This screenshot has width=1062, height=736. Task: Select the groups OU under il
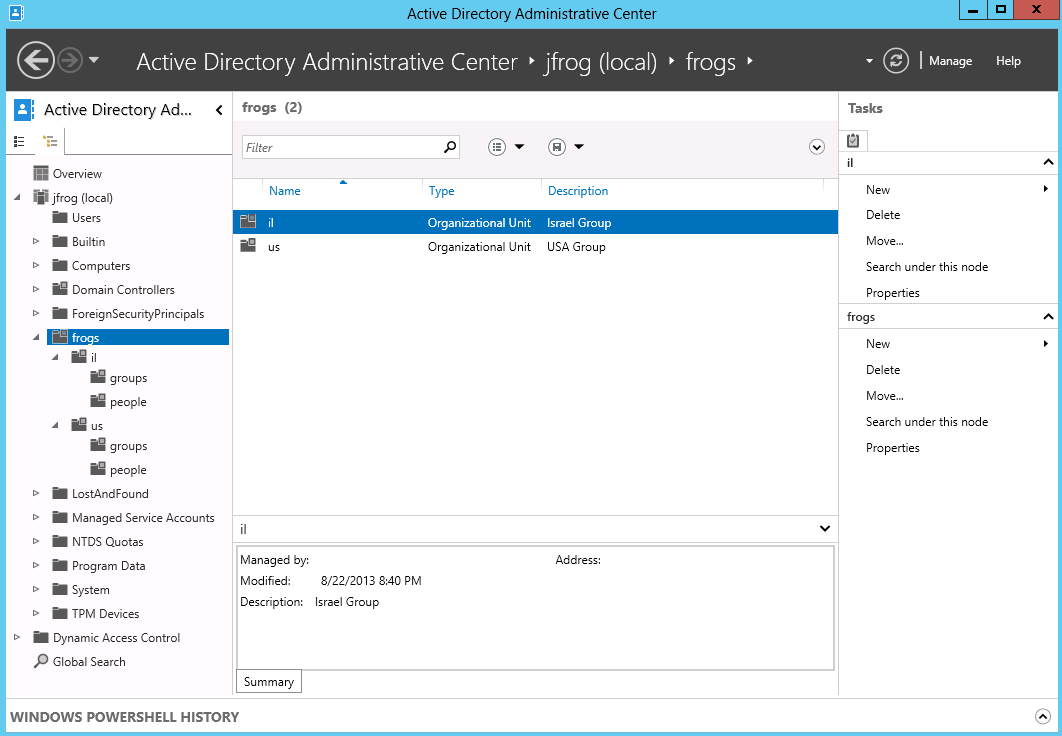point(128,378)
